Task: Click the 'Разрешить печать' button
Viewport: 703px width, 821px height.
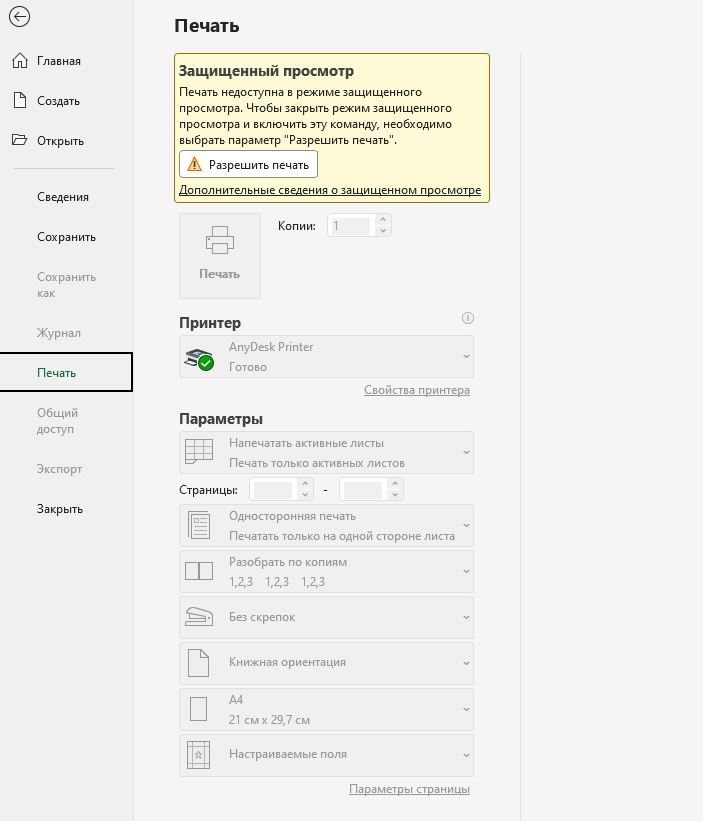Action: pos(249,164)
